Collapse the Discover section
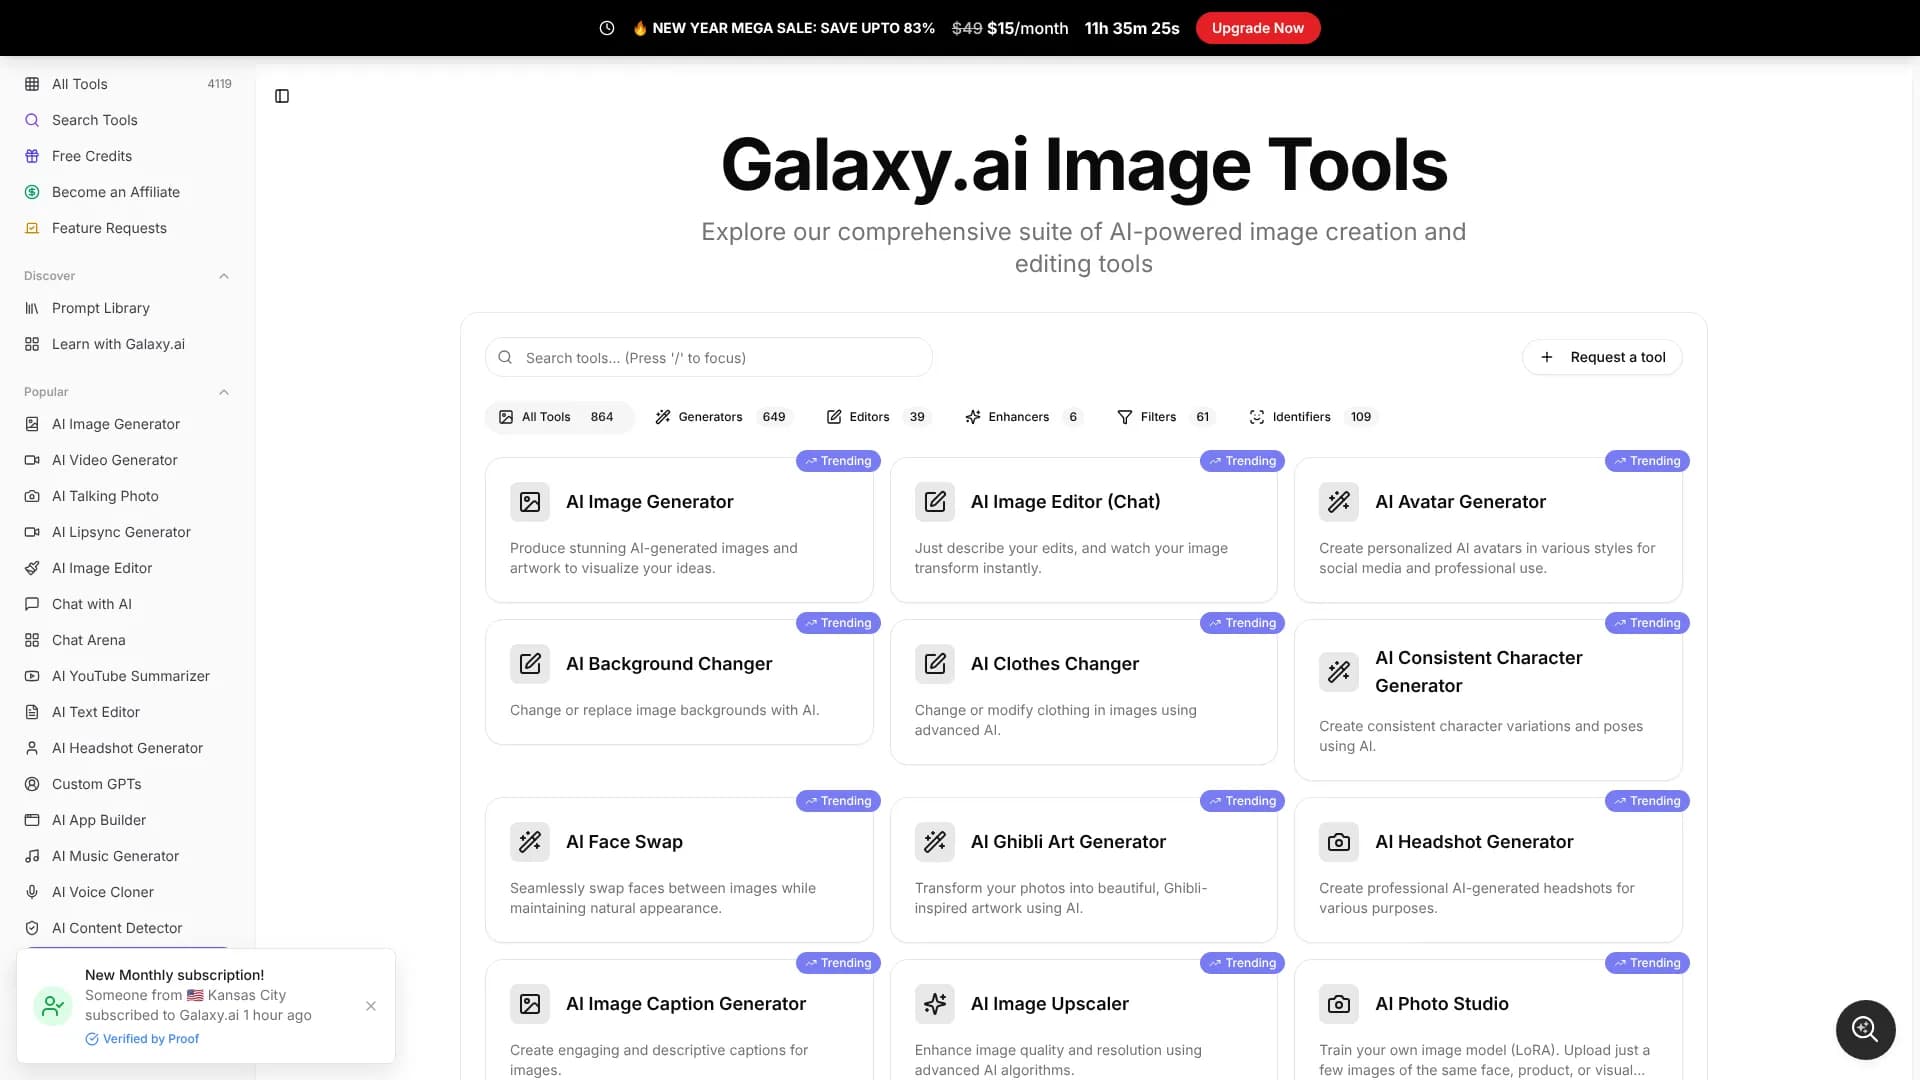The height and width of the screenshot is (1080, 1920). pyautogui.click(x=224, y=276)
